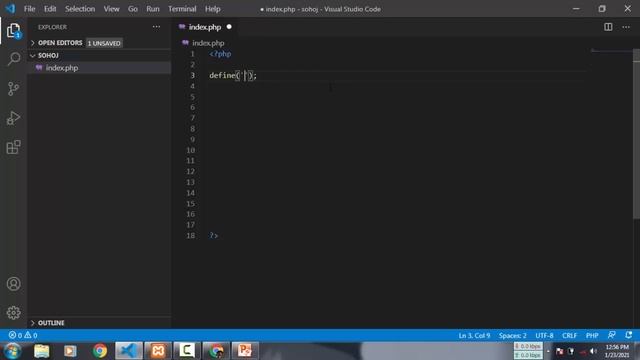Open the Source Control view
The image size is (640, 360).
tap(13, 89)
